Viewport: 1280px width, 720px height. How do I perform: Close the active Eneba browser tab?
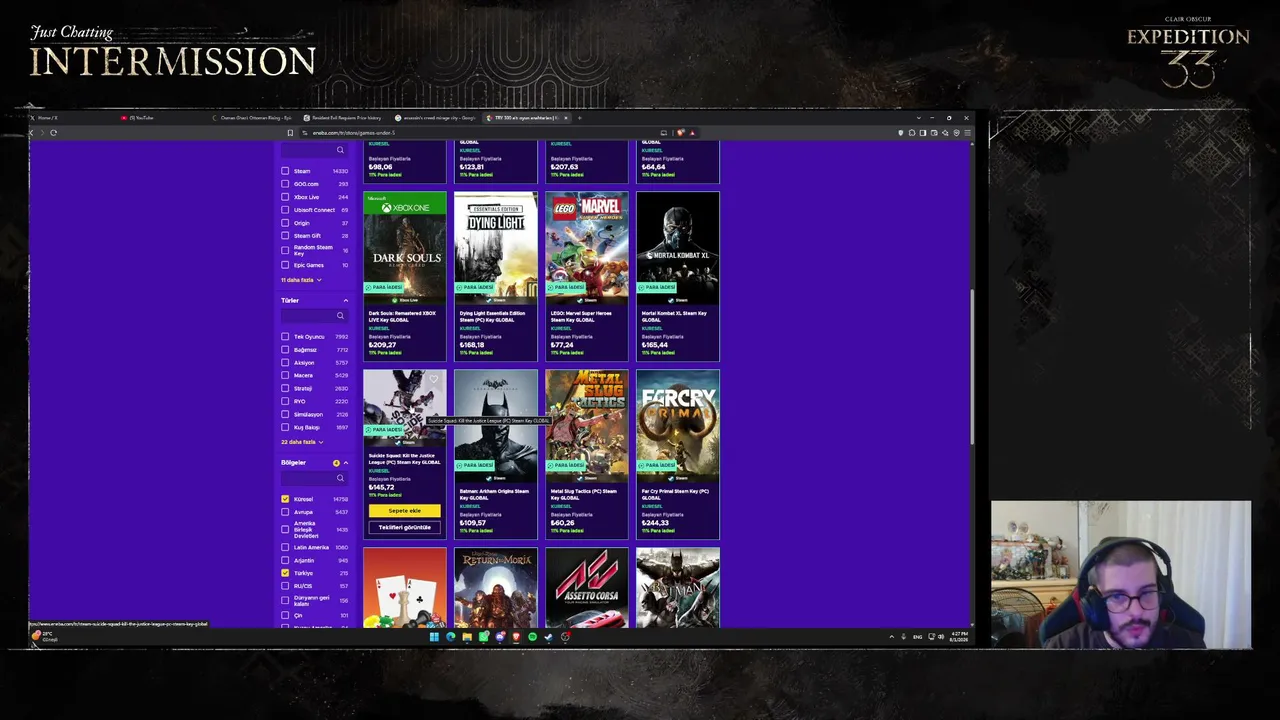pos(566,118)
